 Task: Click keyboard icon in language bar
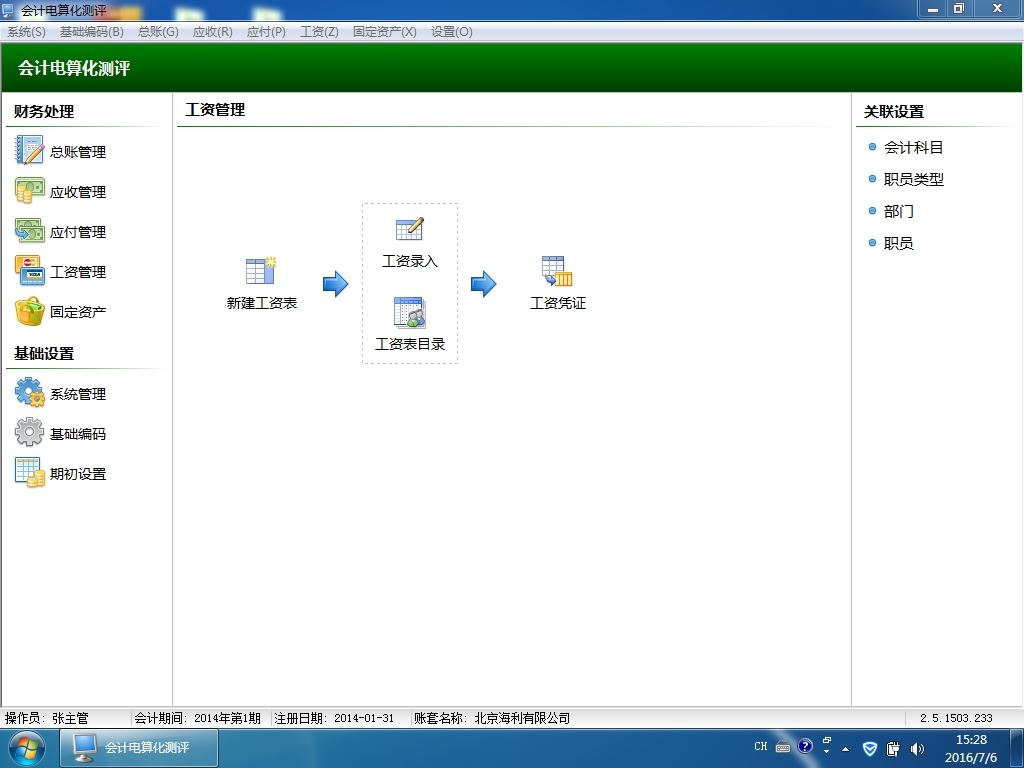(783, 747)
